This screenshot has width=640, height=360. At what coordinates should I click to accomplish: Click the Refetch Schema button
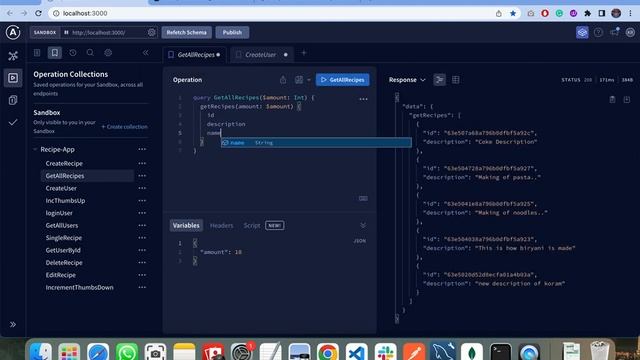pos(187,32)
